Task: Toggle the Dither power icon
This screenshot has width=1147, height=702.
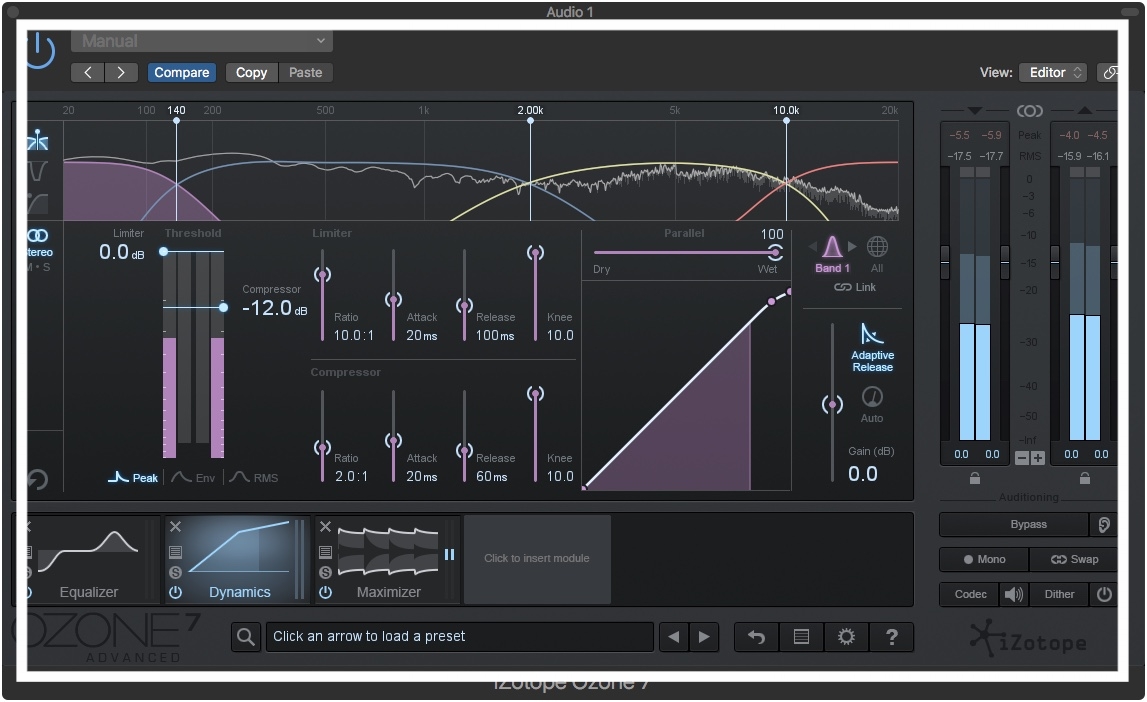Action: pyautogui.click(x=1104, y=595)
